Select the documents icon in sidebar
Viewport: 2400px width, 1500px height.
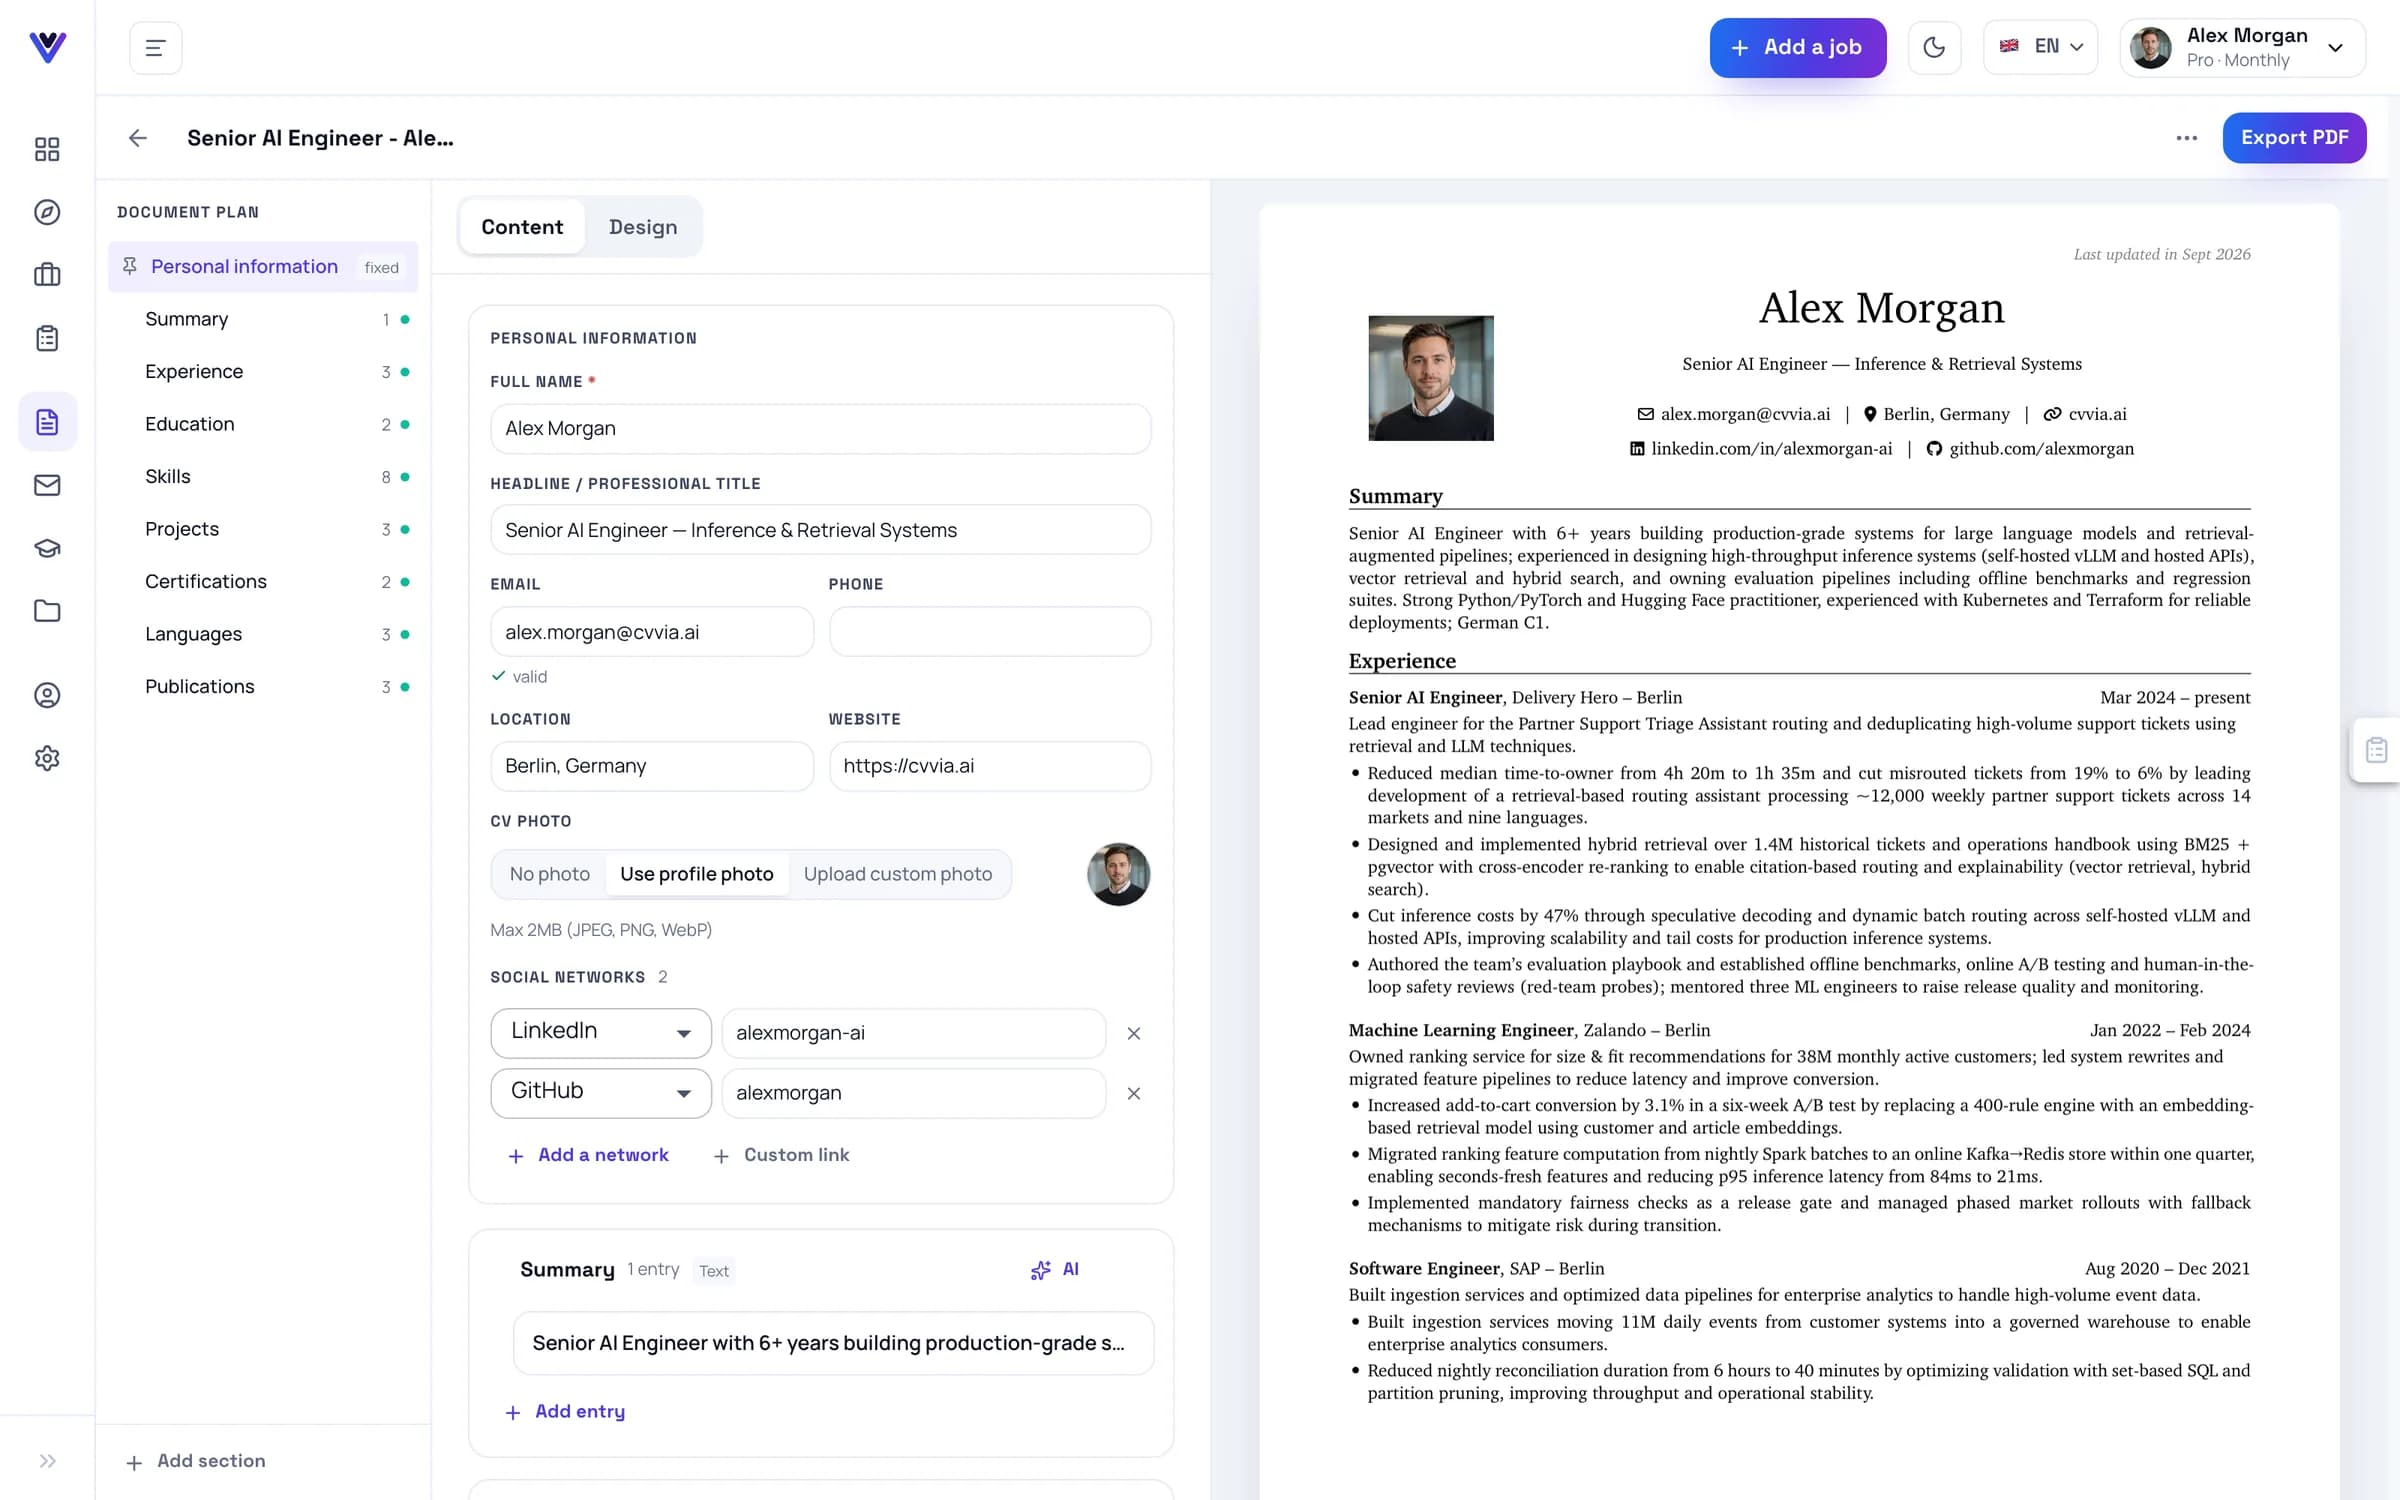coord(47,422)
